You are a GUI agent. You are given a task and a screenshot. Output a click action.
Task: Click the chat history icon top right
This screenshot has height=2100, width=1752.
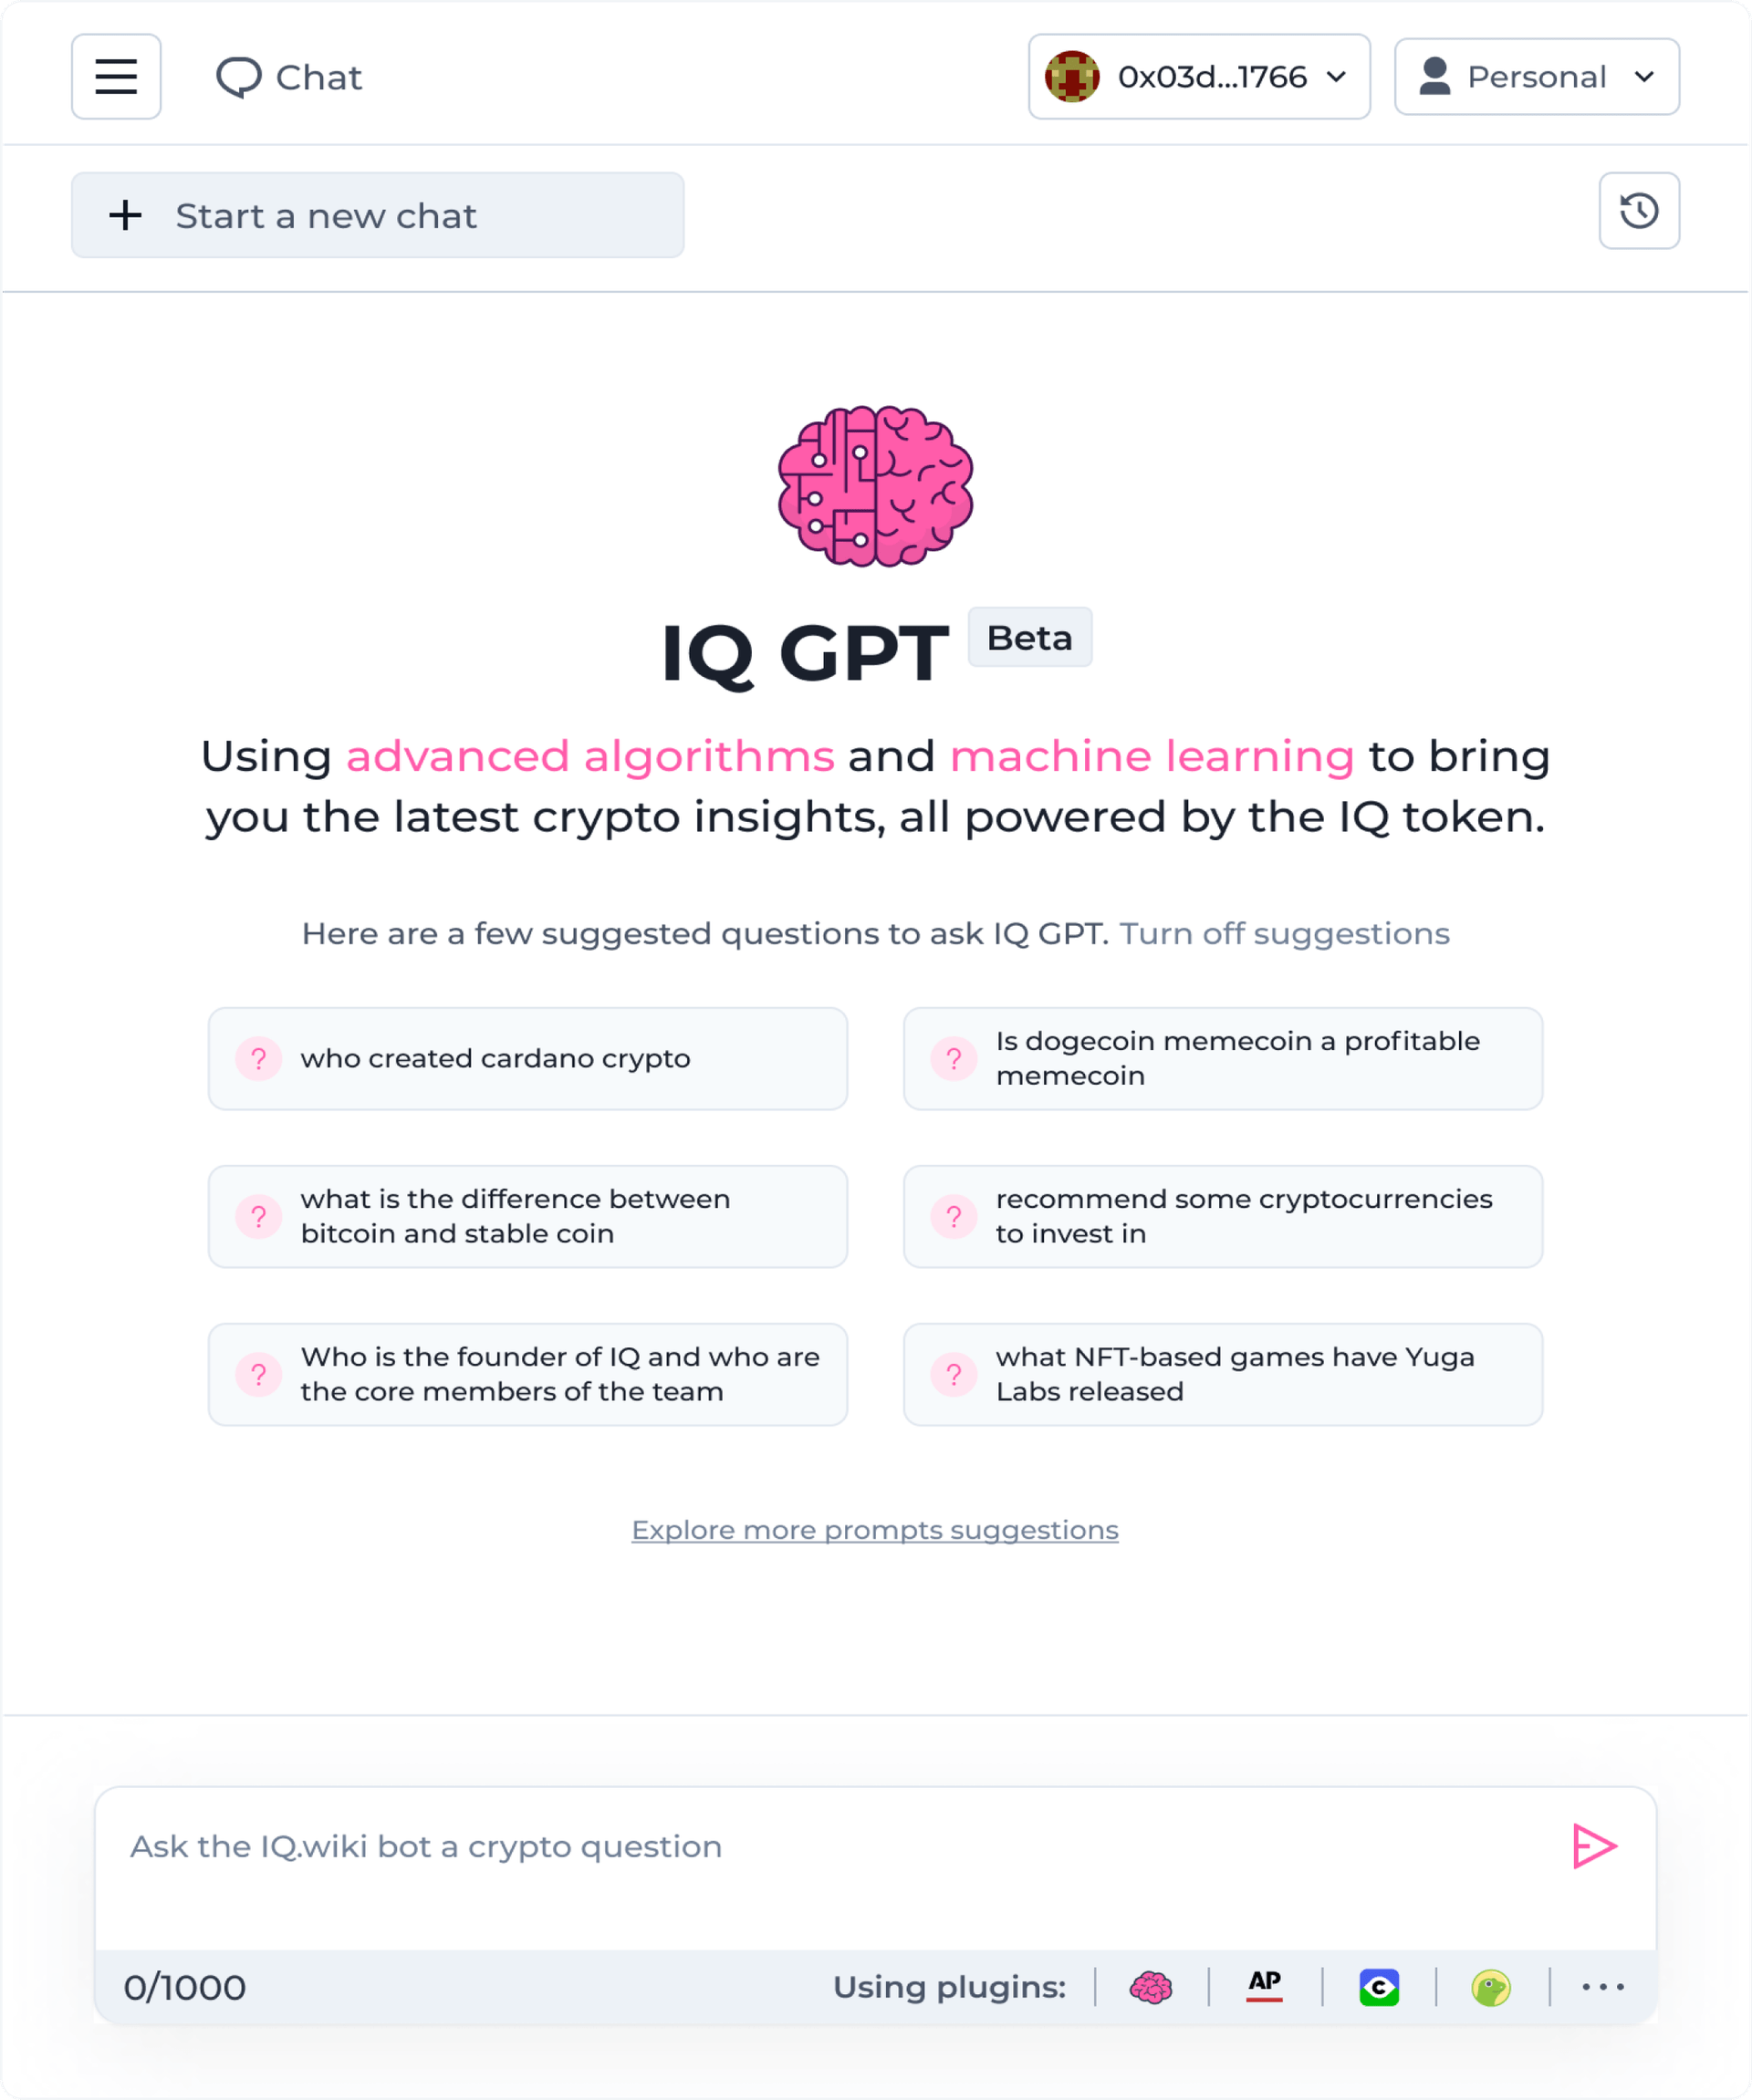tap(1639, 211)
